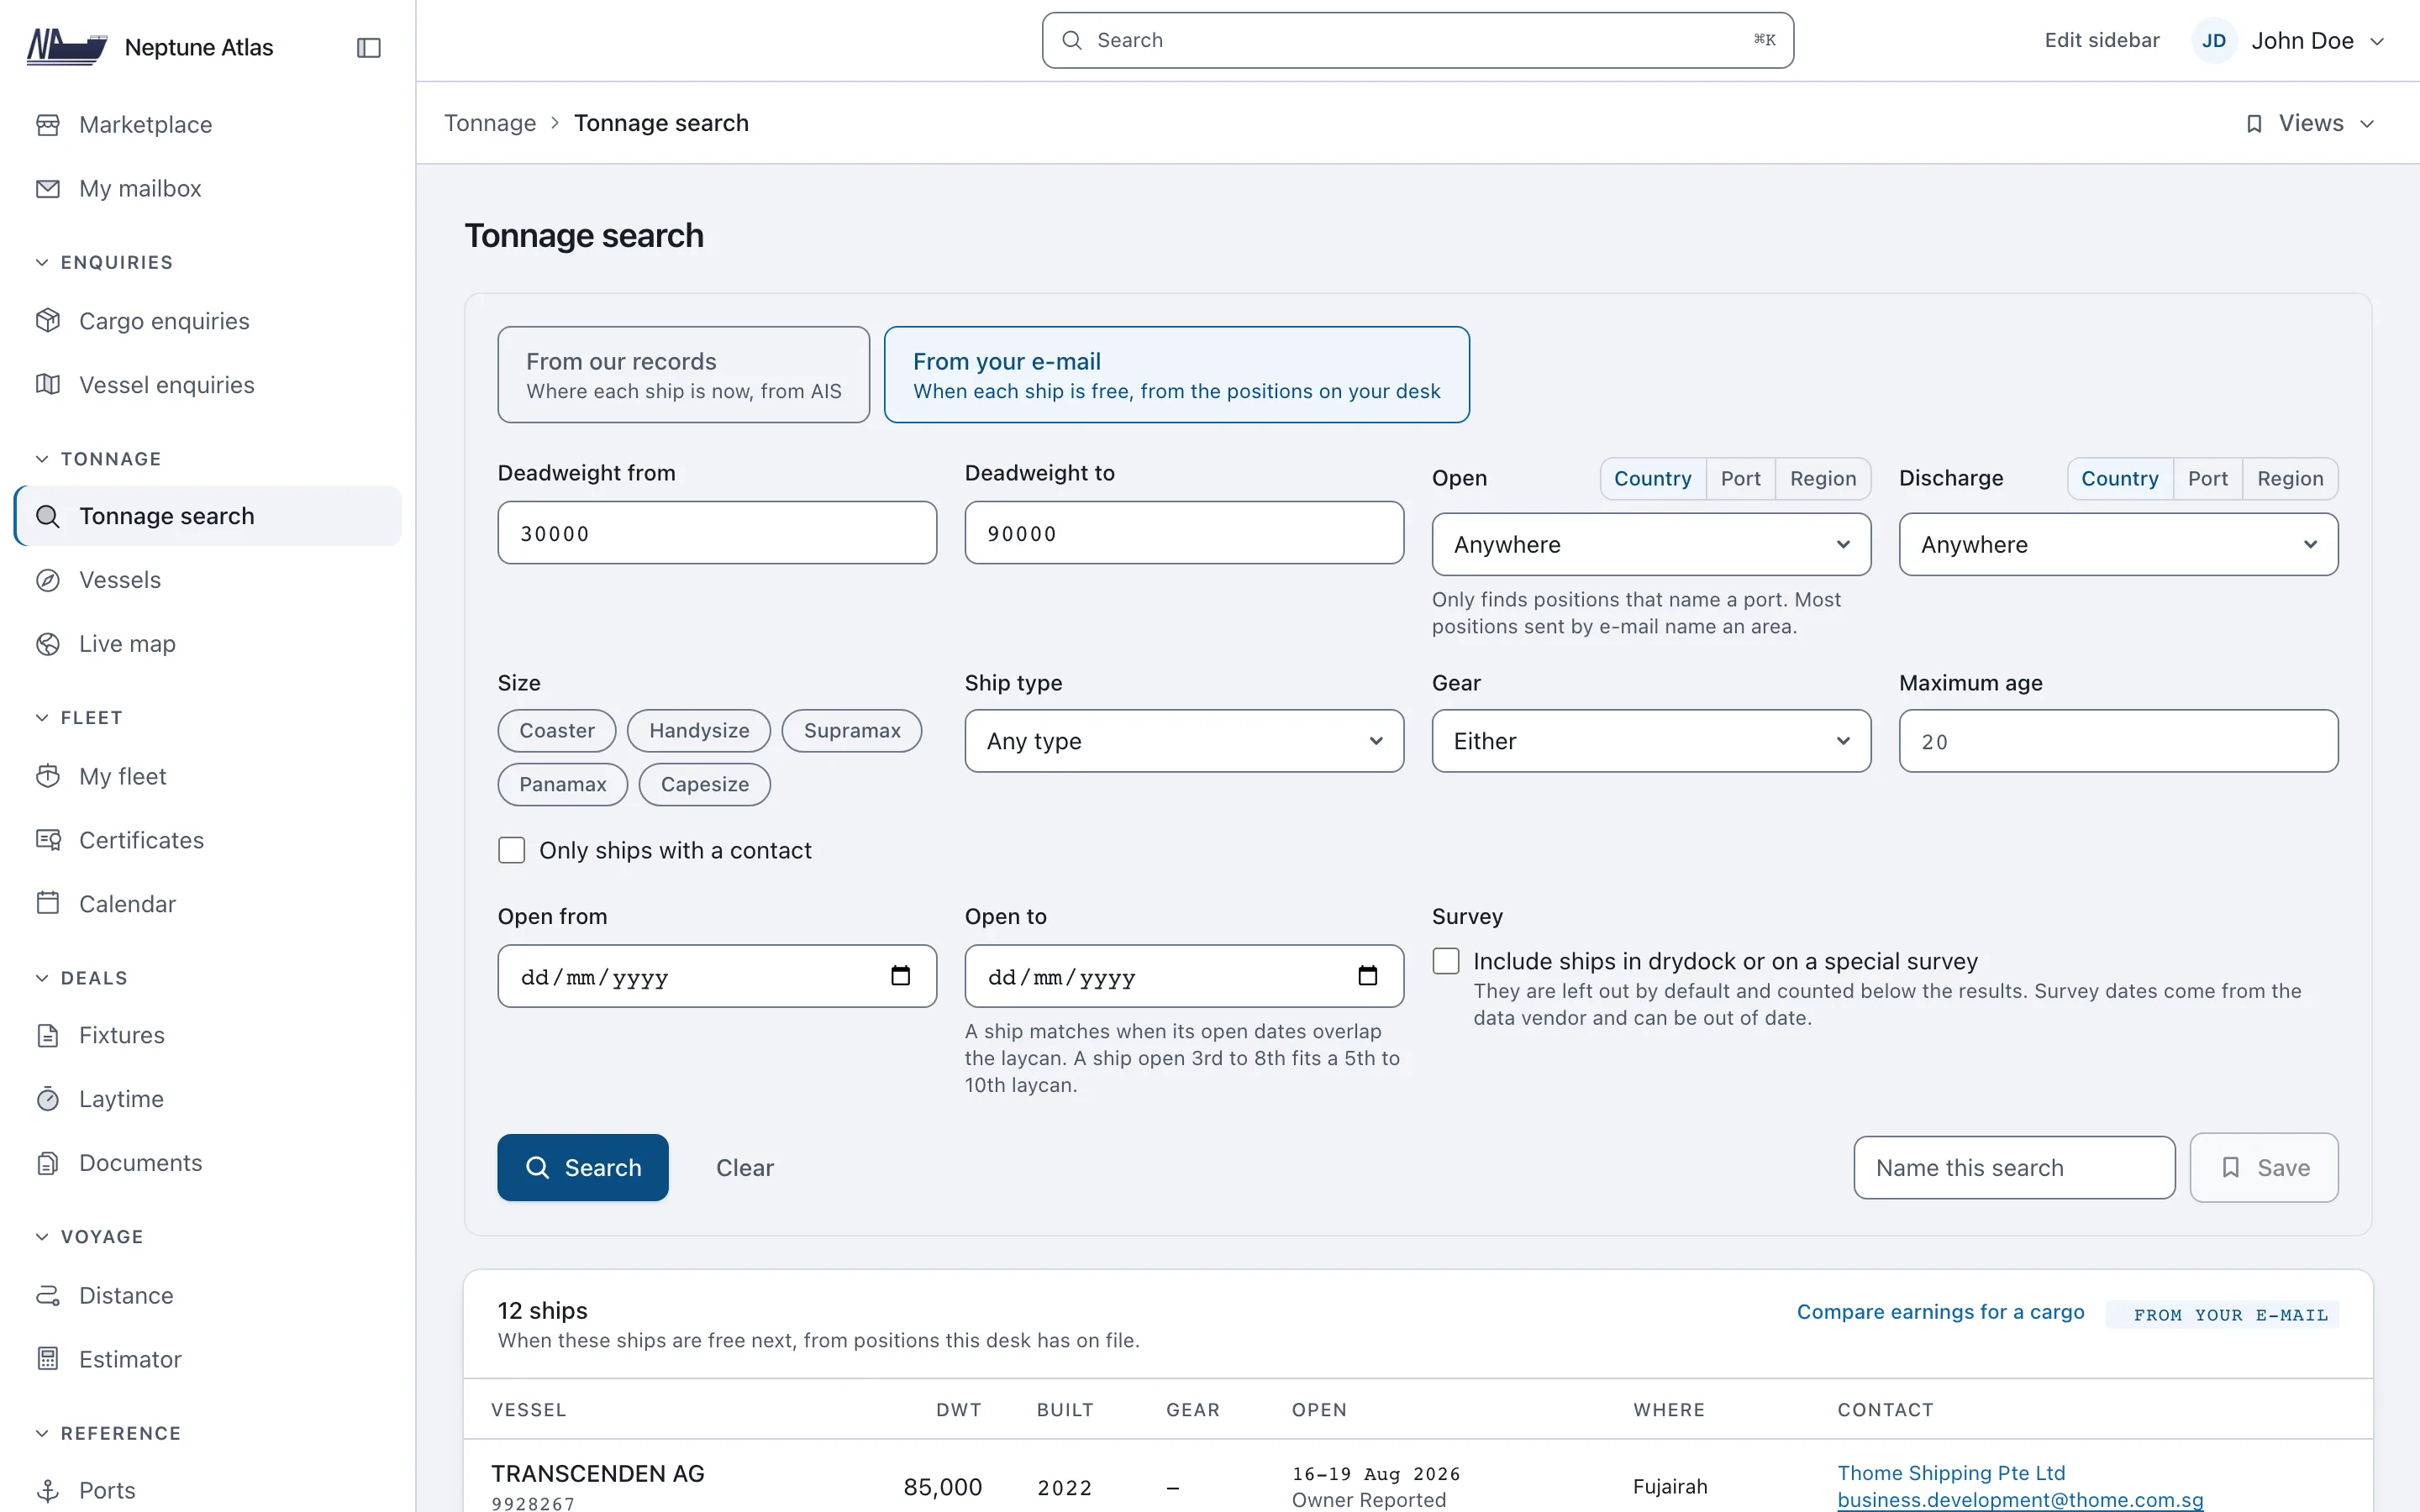This screenshot has height=1512, width=2420.
Task: Open Vessel enquiries
Action: point(208,385)
